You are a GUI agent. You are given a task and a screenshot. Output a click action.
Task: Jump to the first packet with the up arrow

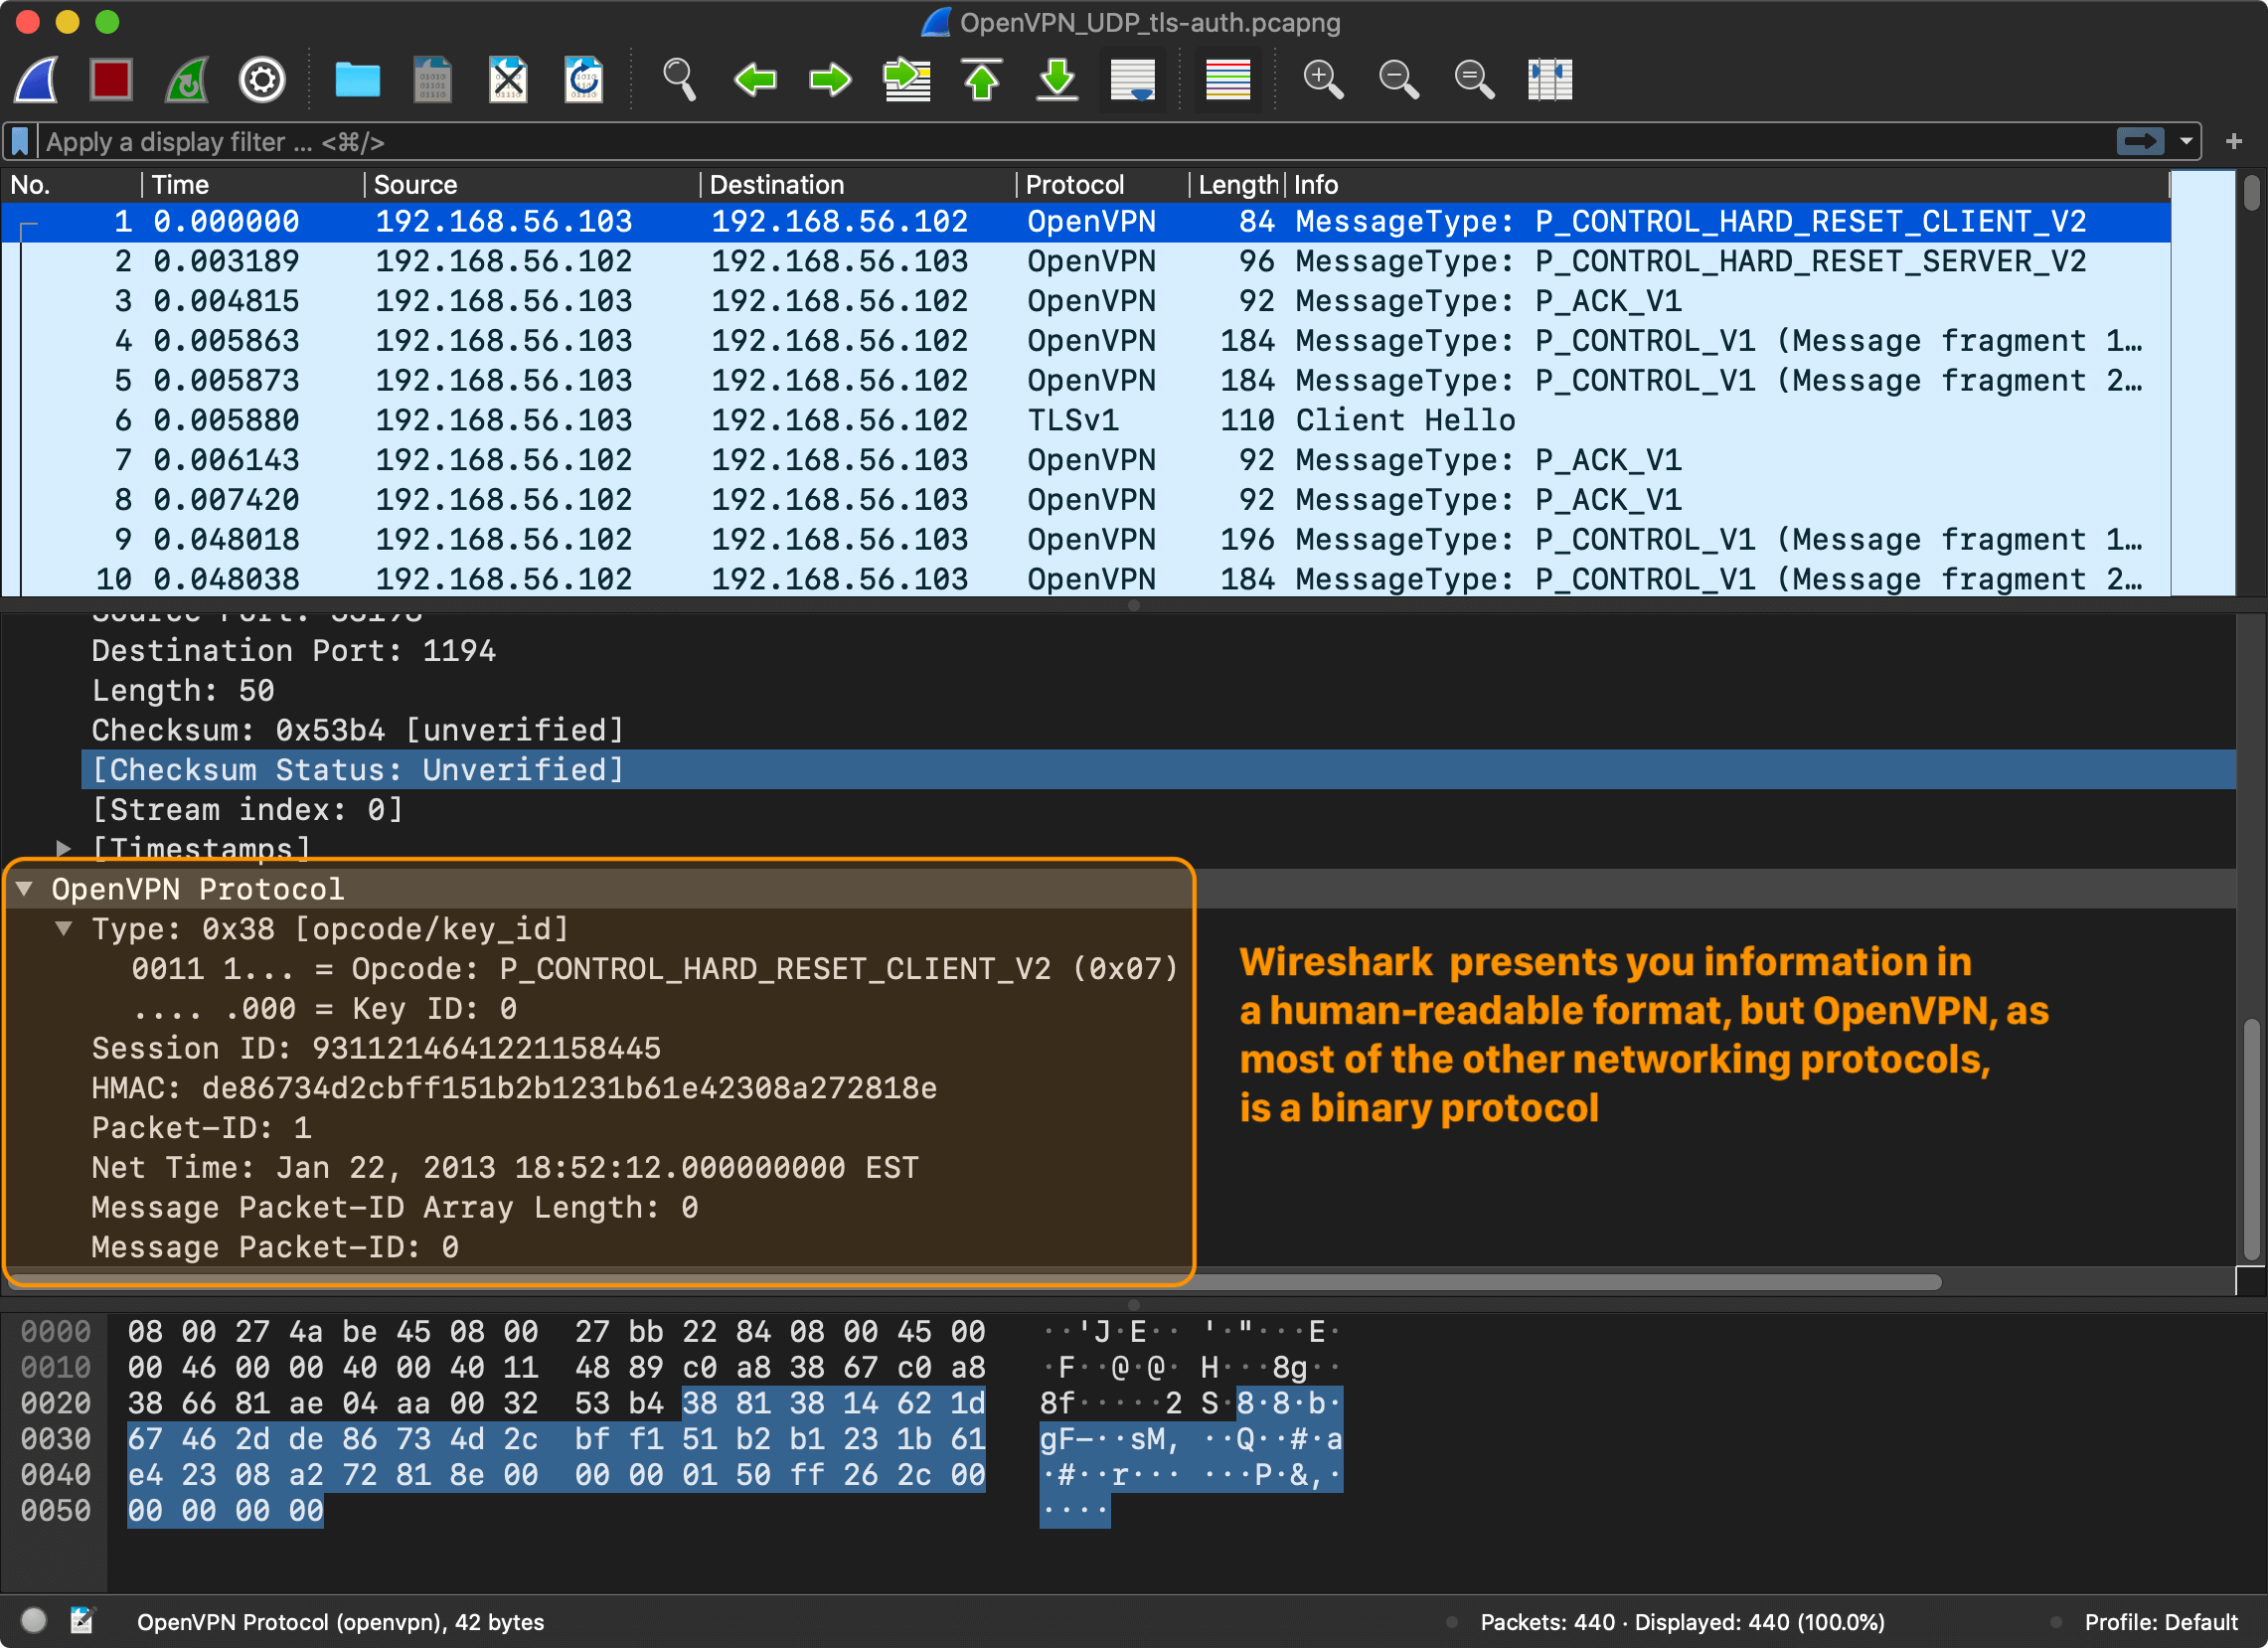tap(982, 80)
